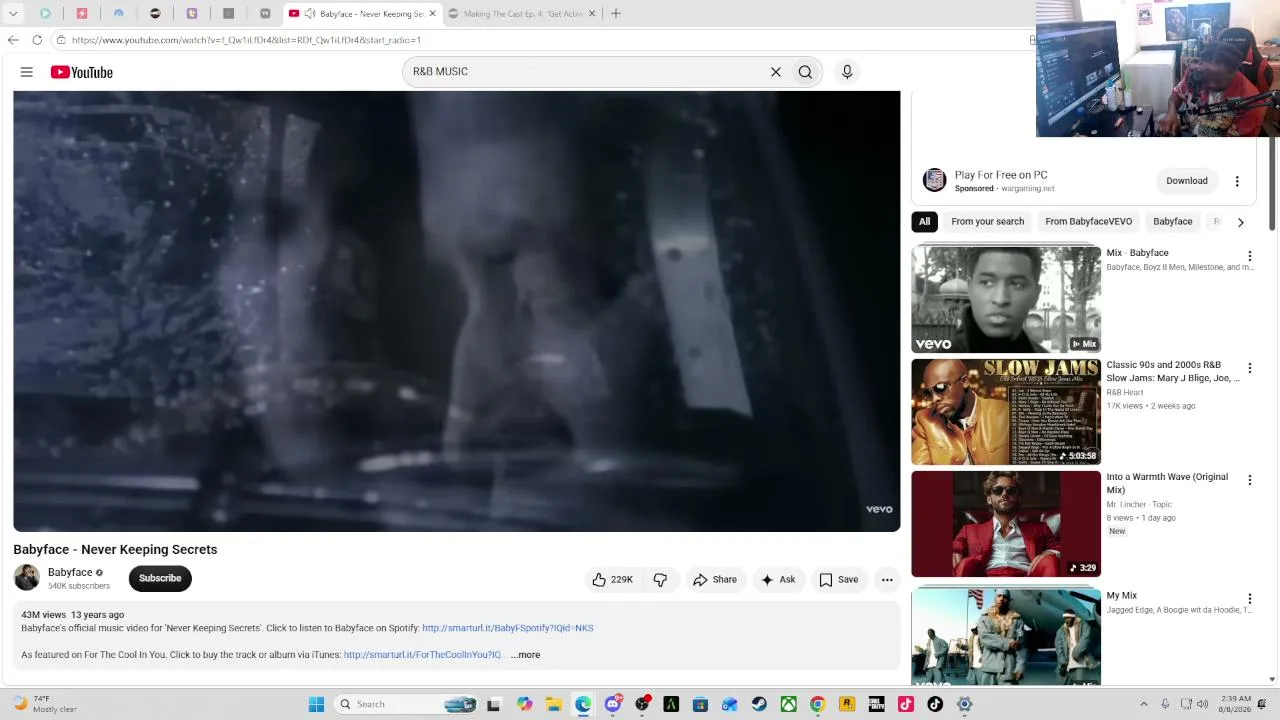
Task: Open Rockstar Games Launcher from taskbar
Action: (x=847, y=704)
